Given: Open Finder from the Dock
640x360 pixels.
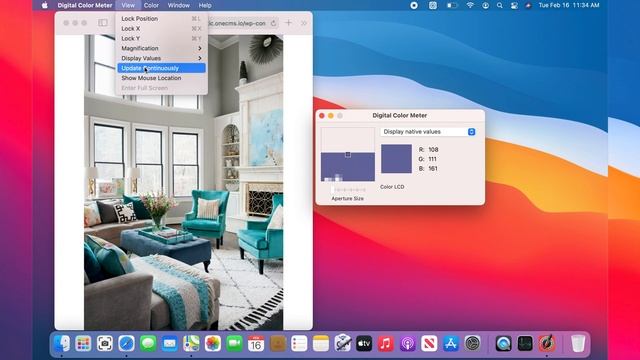Looking at the screenshot, I should click(x=62, y=343).
